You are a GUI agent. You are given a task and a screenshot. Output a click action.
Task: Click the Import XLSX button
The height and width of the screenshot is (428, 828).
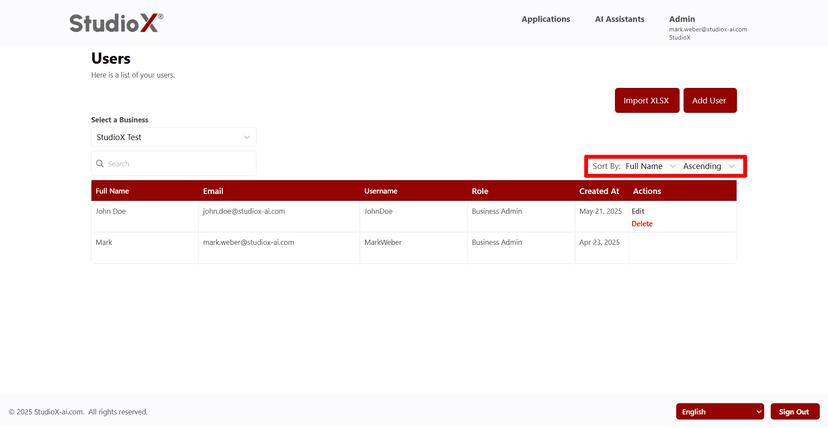647,100
